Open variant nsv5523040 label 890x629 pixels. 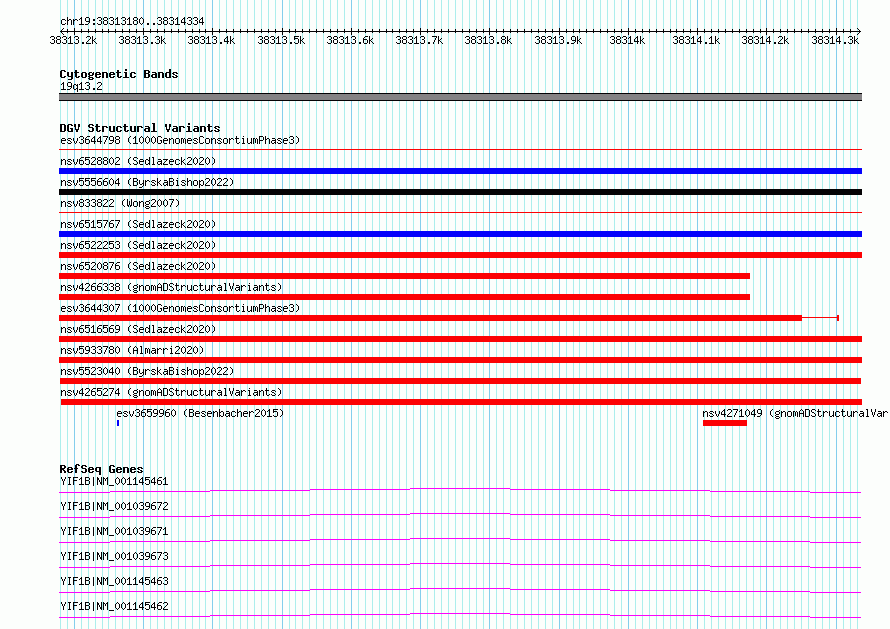point(147,371)
